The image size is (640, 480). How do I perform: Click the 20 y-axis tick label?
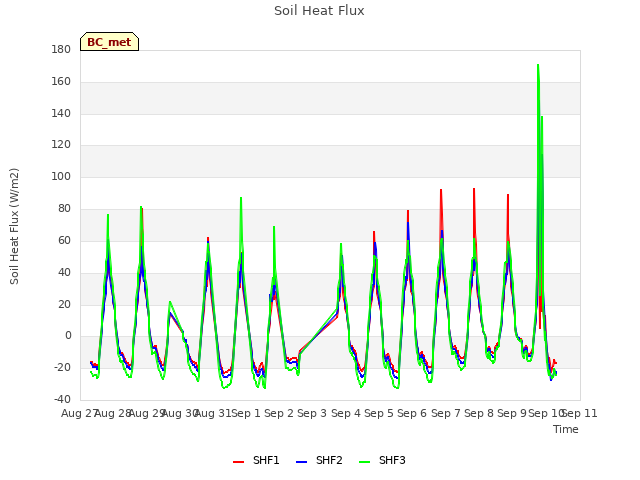(x=64, y=304)
